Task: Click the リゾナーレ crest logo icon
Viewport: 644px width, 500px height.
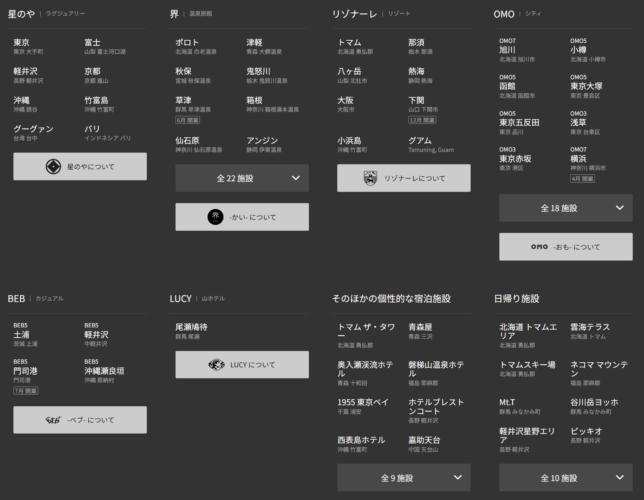Action: coord(371,178)
